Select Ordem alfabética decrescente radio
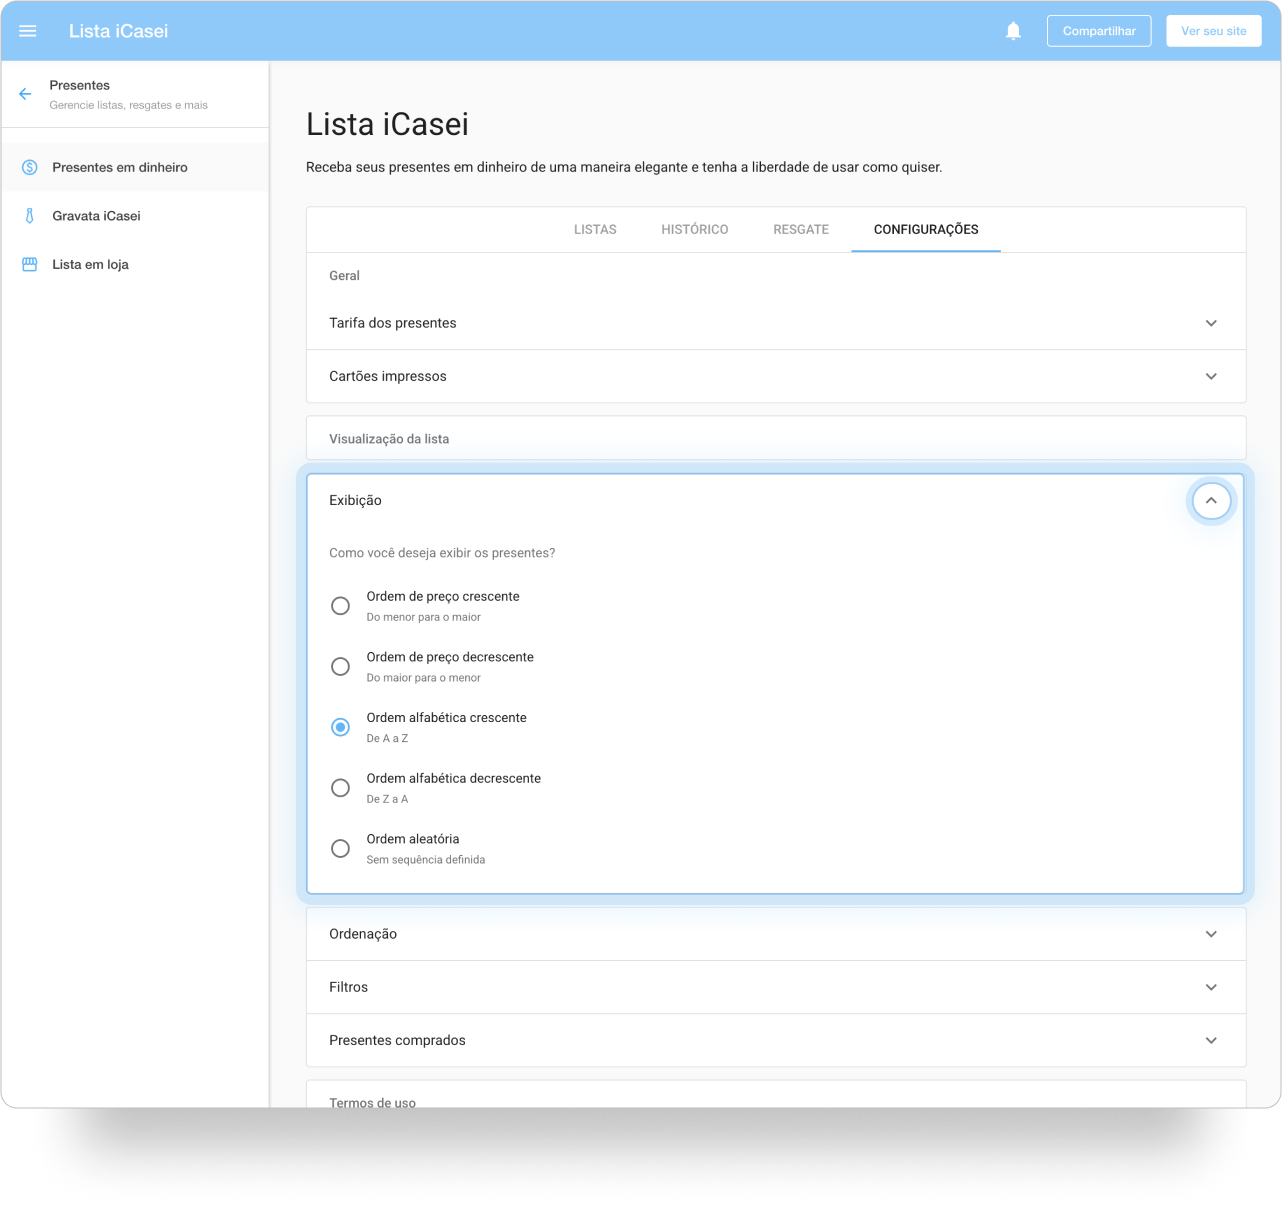Screen dimensions: 1287x1209 [340, 788]
